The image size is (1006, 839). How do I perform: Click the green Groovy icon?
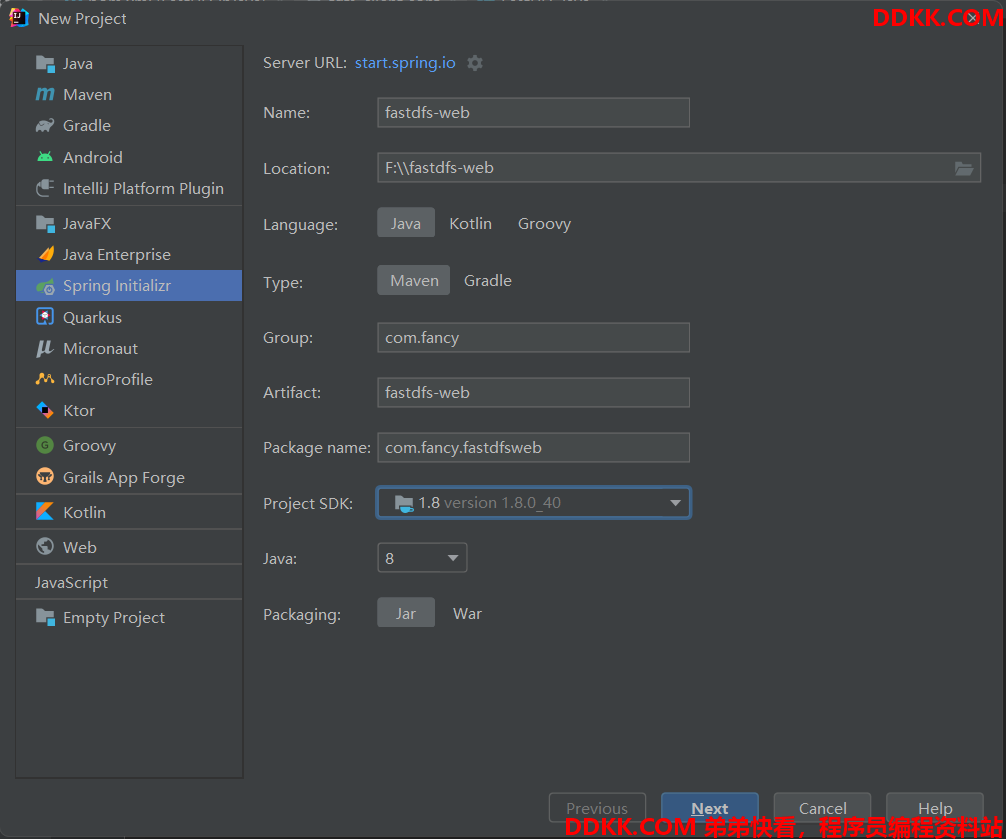(x=45, y=445)
